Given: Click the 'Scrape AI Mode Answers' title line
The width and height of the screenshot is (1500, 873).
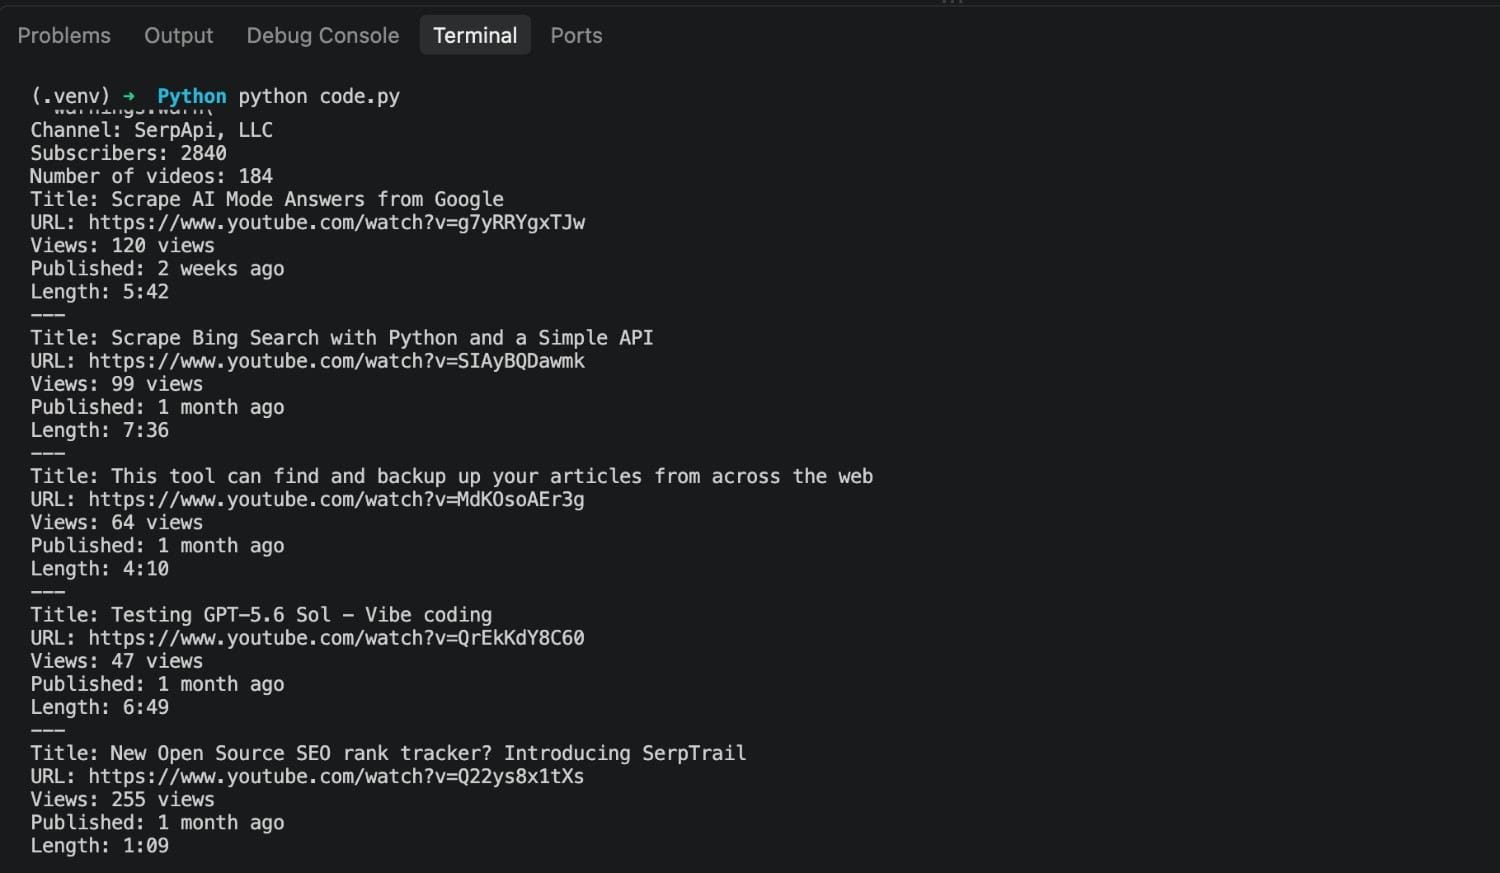Looking at the screenshot, I should (x=267, y=199).
